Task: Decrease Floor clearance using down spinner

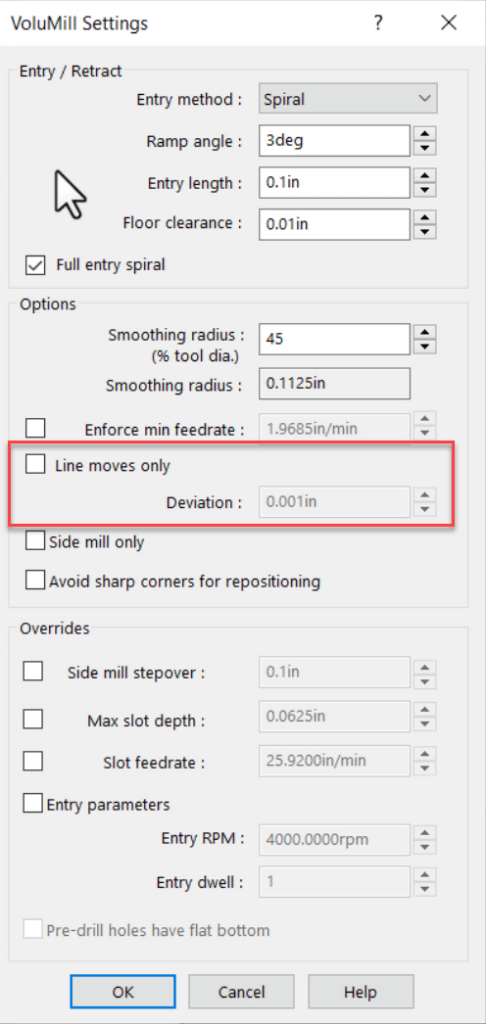Action: point(425,232)
